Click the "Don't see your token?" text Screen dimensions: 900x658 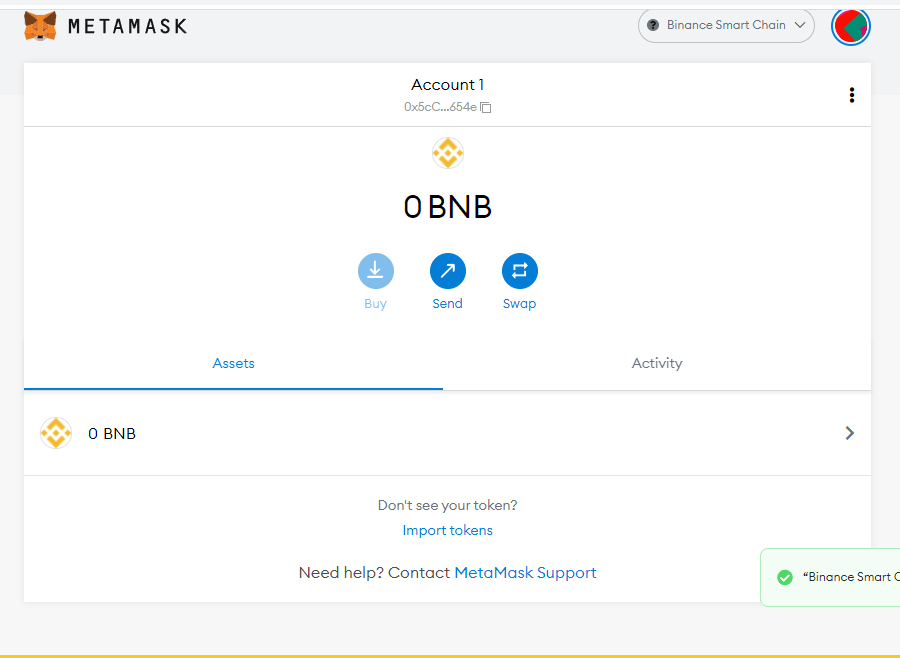coord(448,505)
